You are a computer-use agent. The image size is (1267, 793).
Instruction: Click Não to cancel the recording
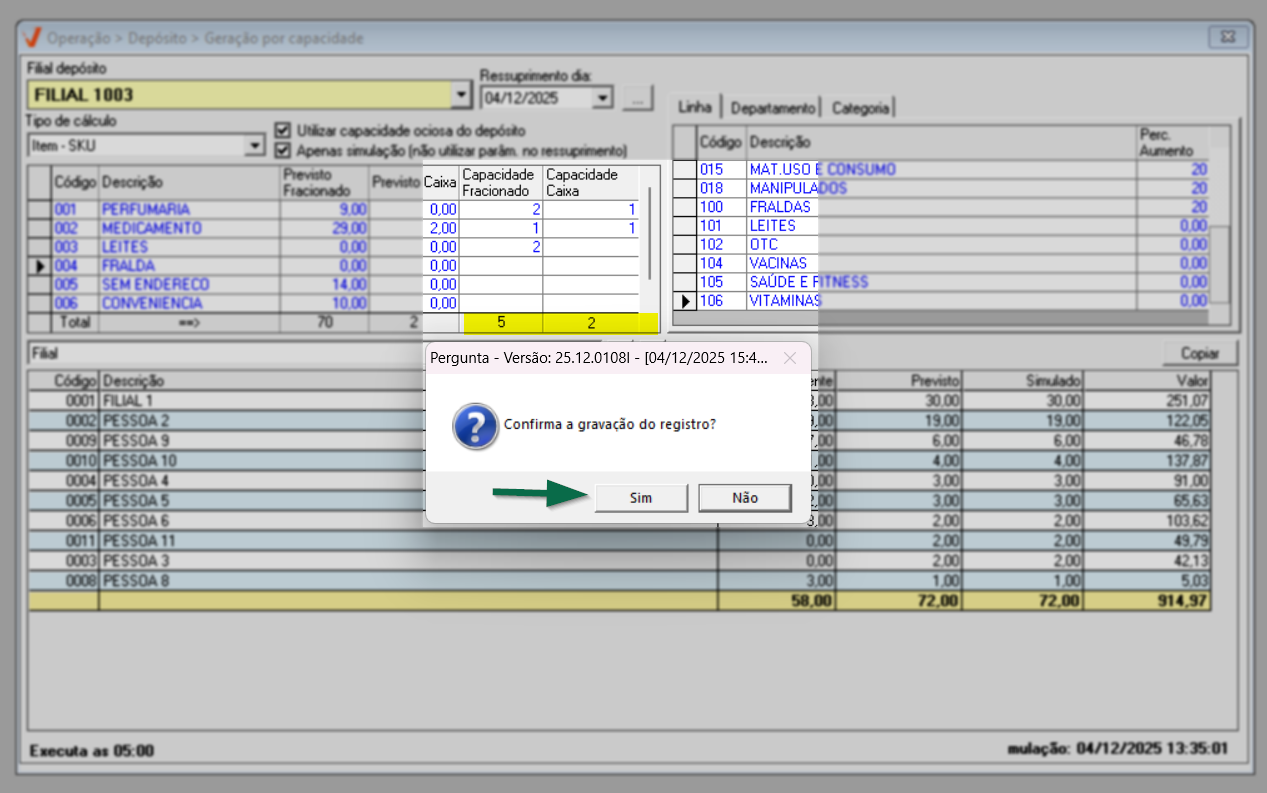[744, 498]
